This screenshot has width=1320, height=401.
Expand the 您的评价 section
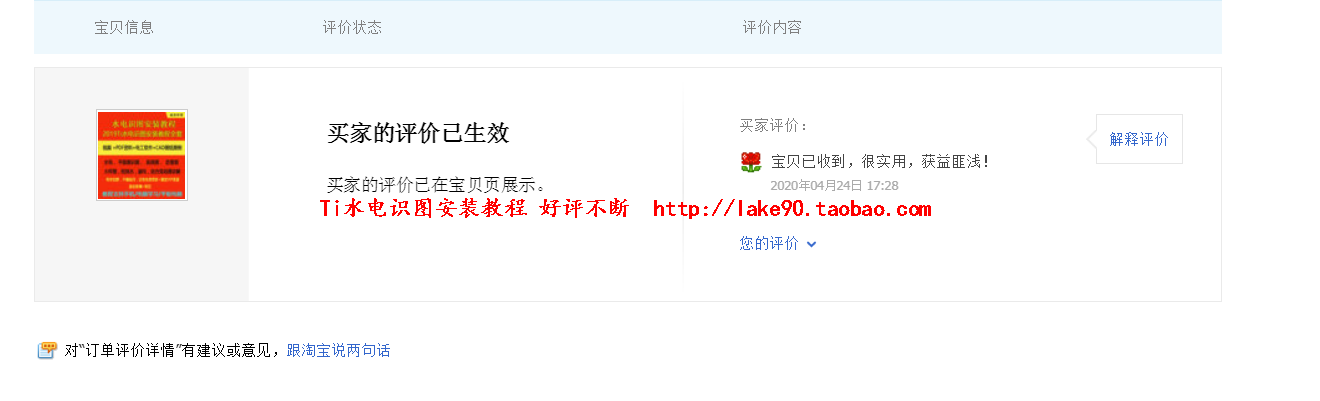778,243
